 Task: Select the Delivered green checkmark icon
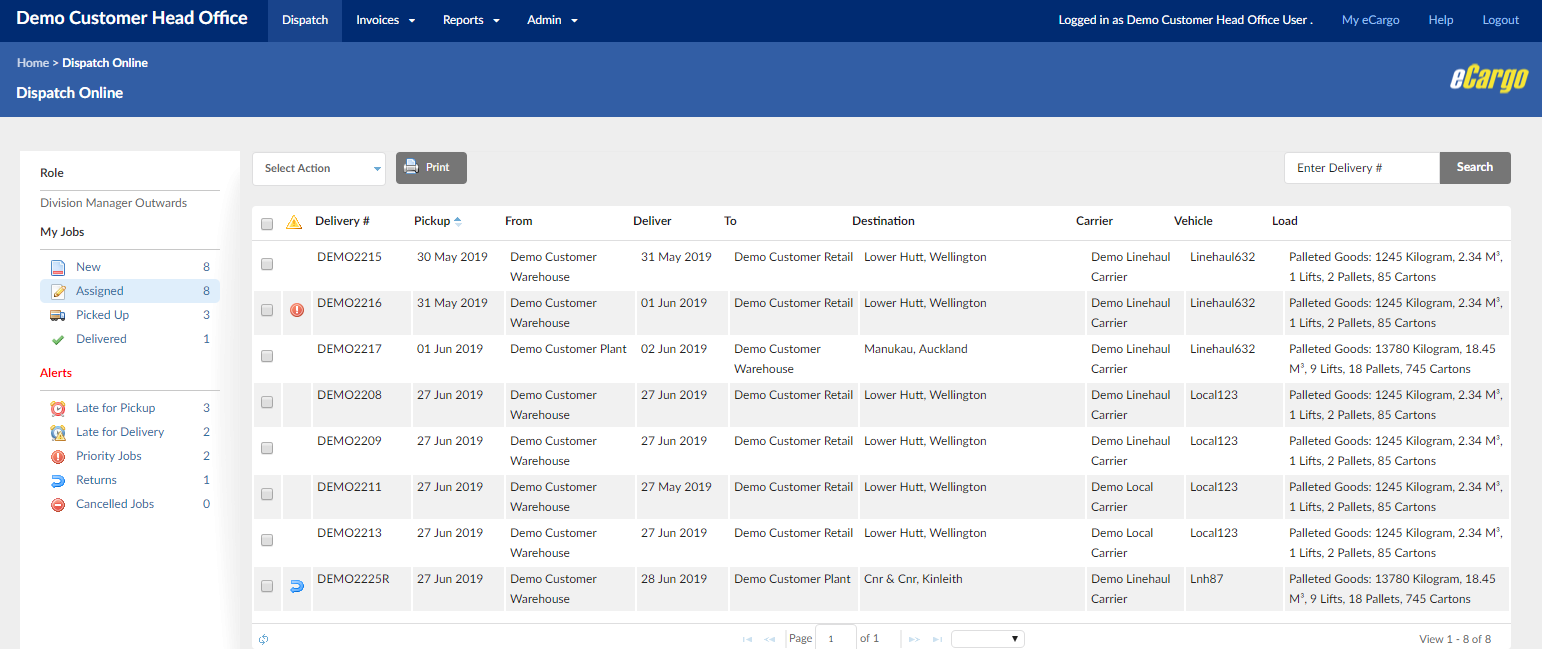click(x=59, y=338)
